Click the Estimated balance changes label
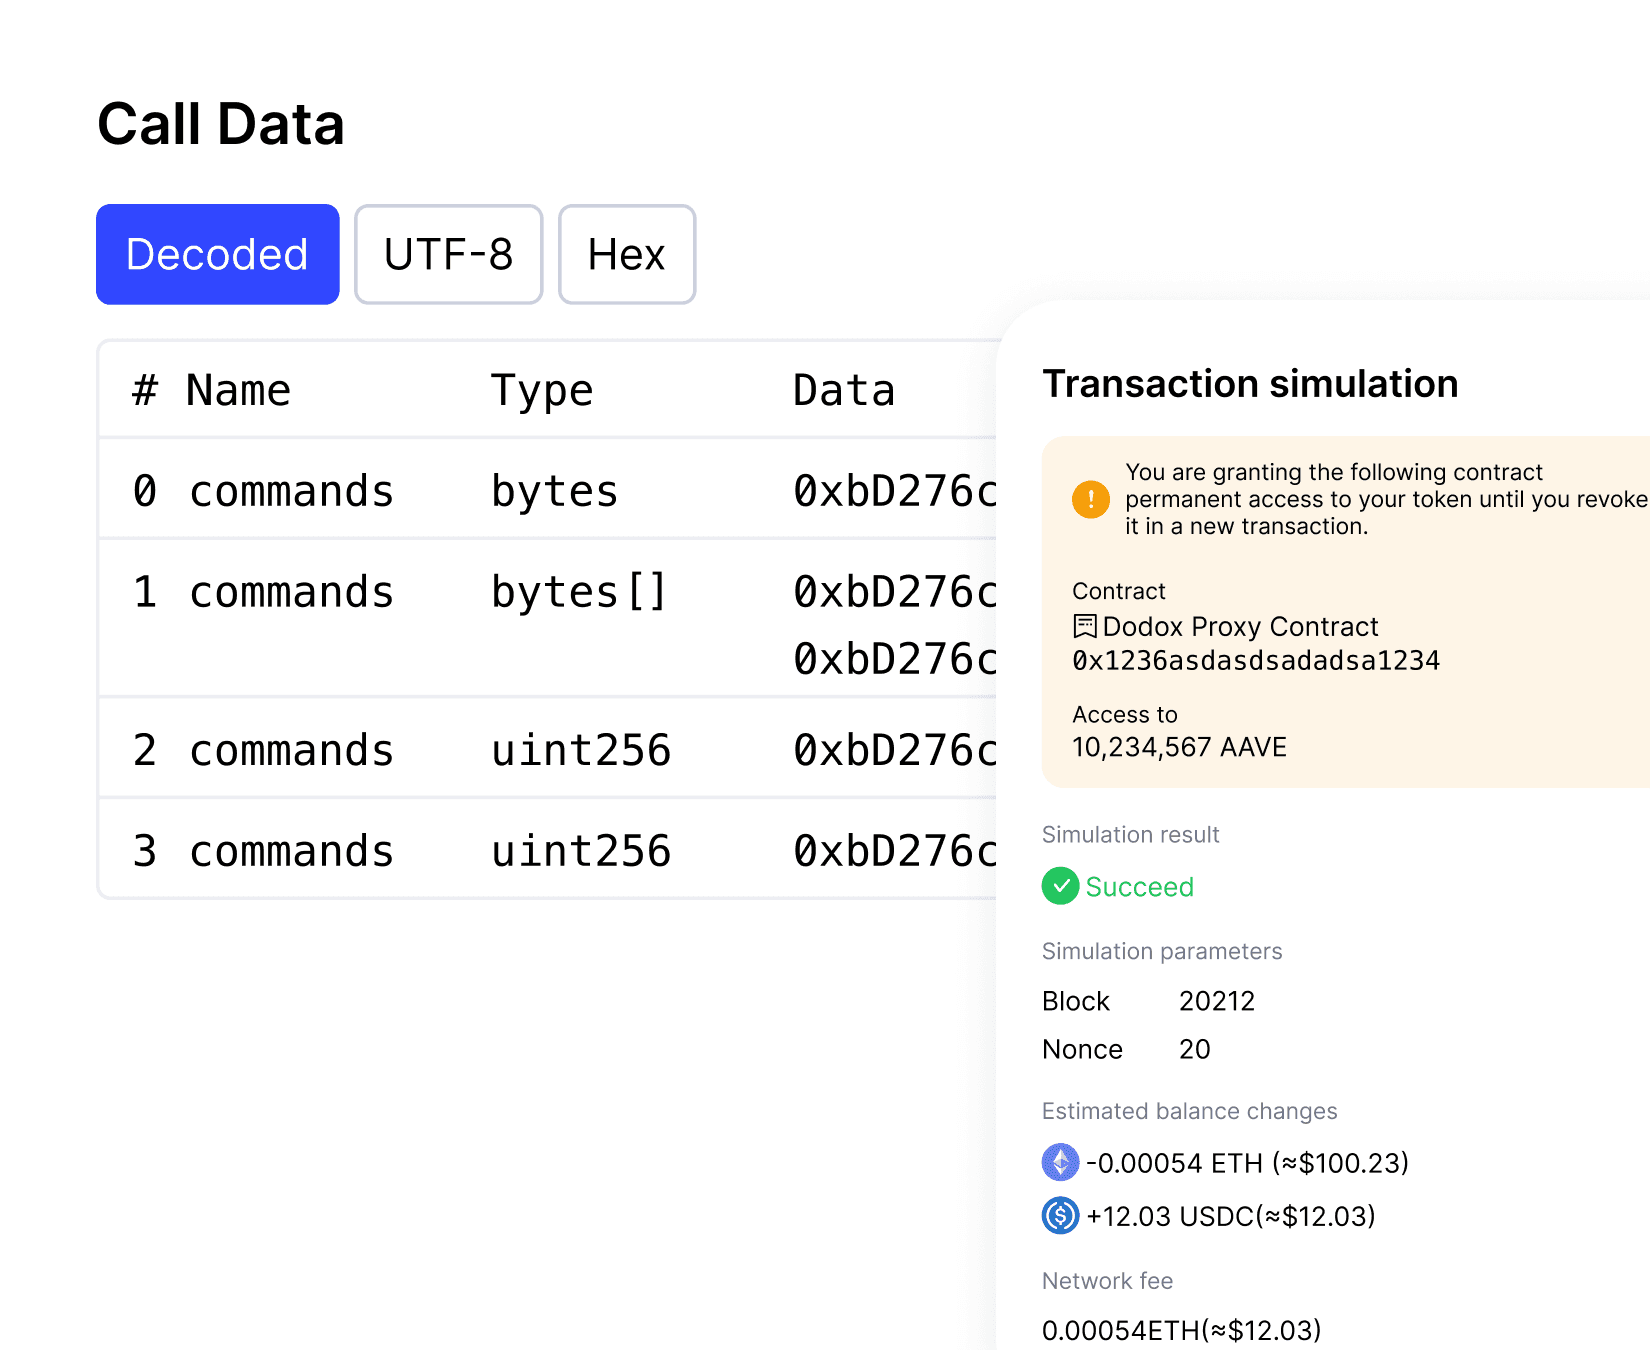 pyautogui.click(x=1189, y=1111)
